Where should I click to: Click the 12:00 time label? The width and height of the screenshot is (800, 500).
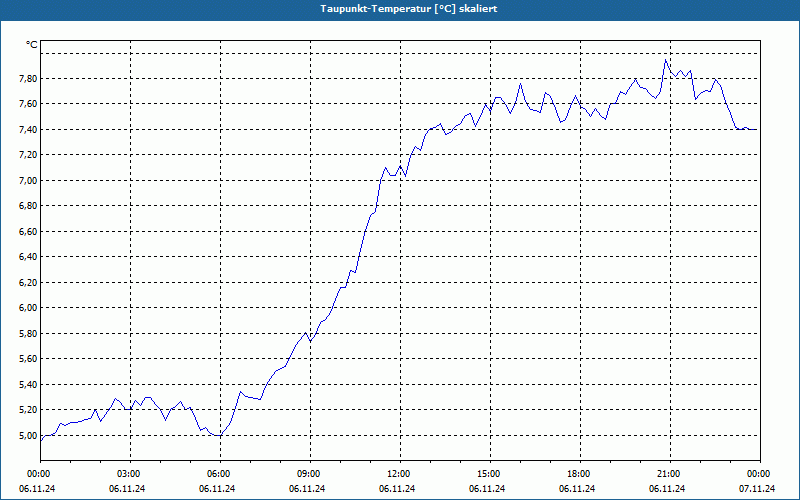[x=400, y=474]
